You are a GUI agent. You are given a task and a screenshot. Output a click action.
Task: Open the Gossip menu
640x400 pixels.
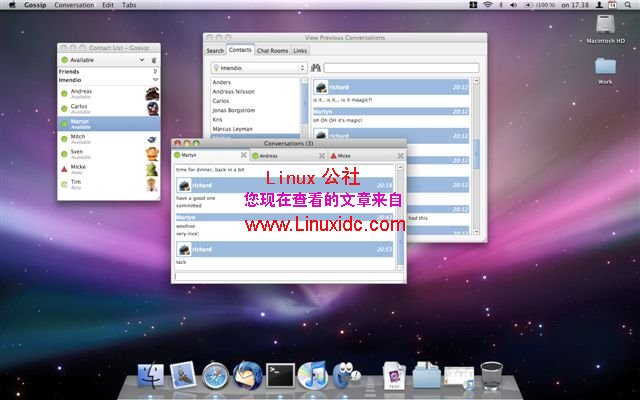pyautogui.click(x=35, y=5)
